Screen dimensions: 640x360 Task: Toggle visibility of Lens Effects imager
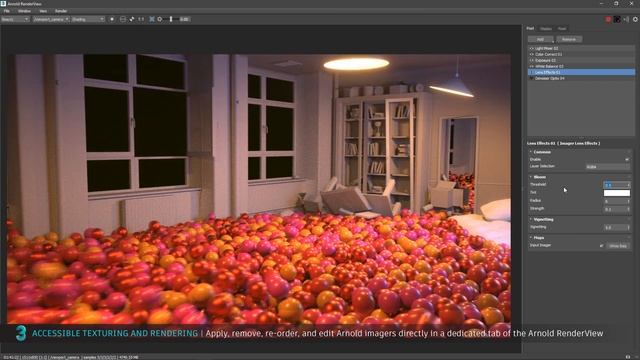pos(531,72)
